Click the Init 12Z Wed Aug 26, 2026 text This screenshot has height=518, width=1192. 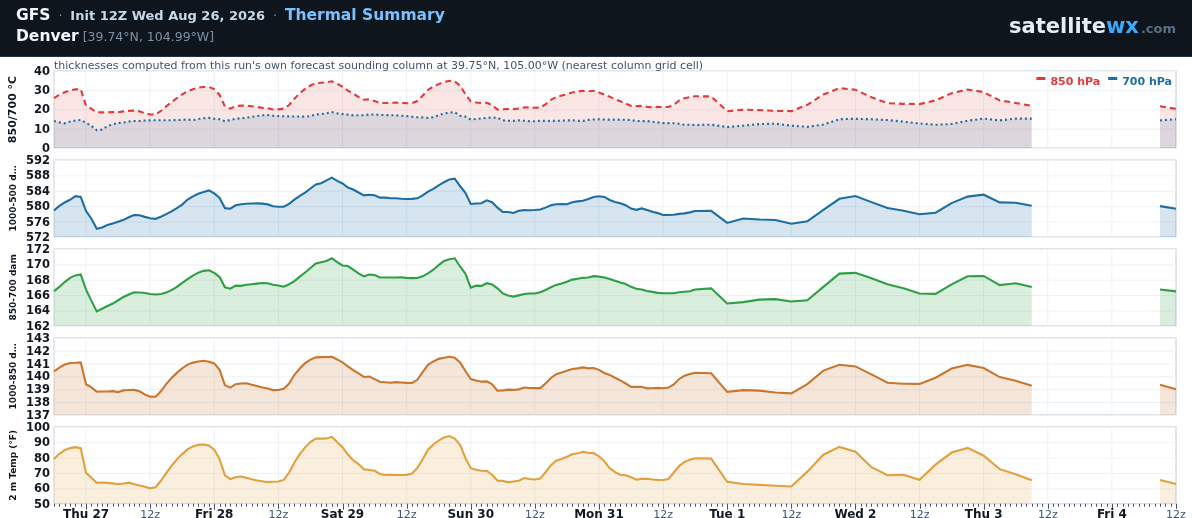pyautogui.click(x=167, y=16)
